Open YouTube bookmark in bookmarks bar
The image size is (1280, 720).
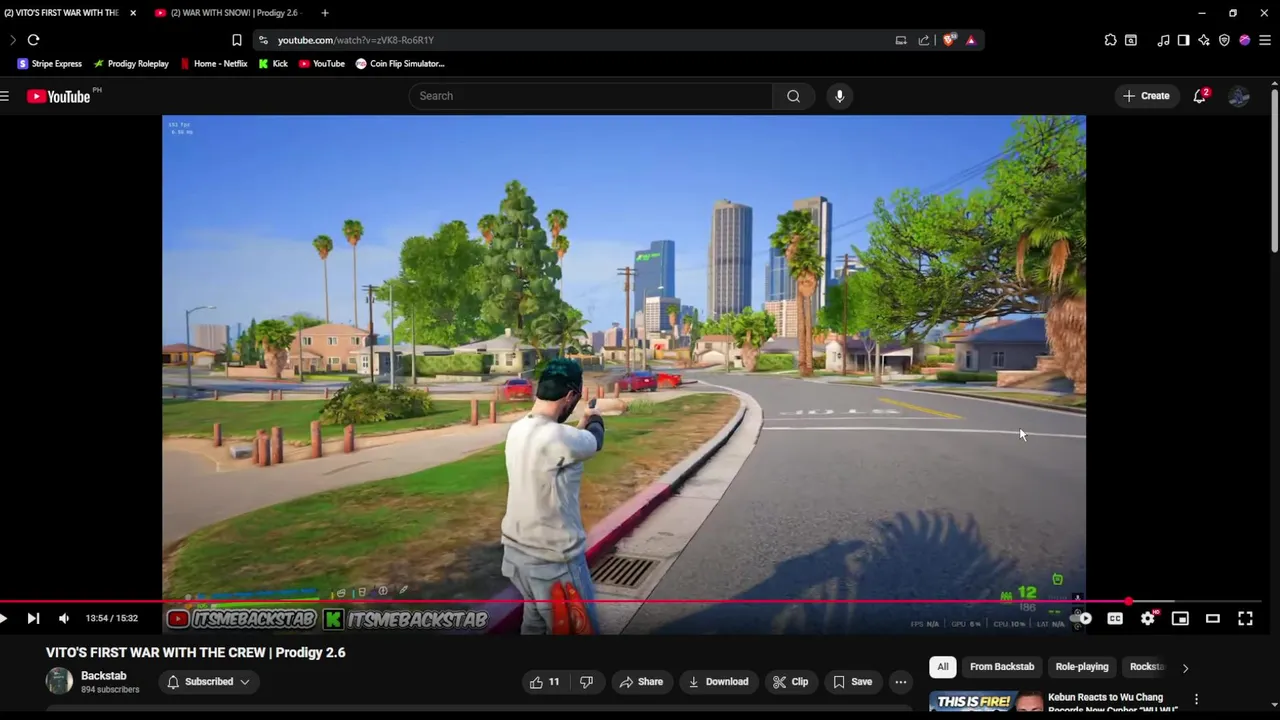[x=321, y=64]
